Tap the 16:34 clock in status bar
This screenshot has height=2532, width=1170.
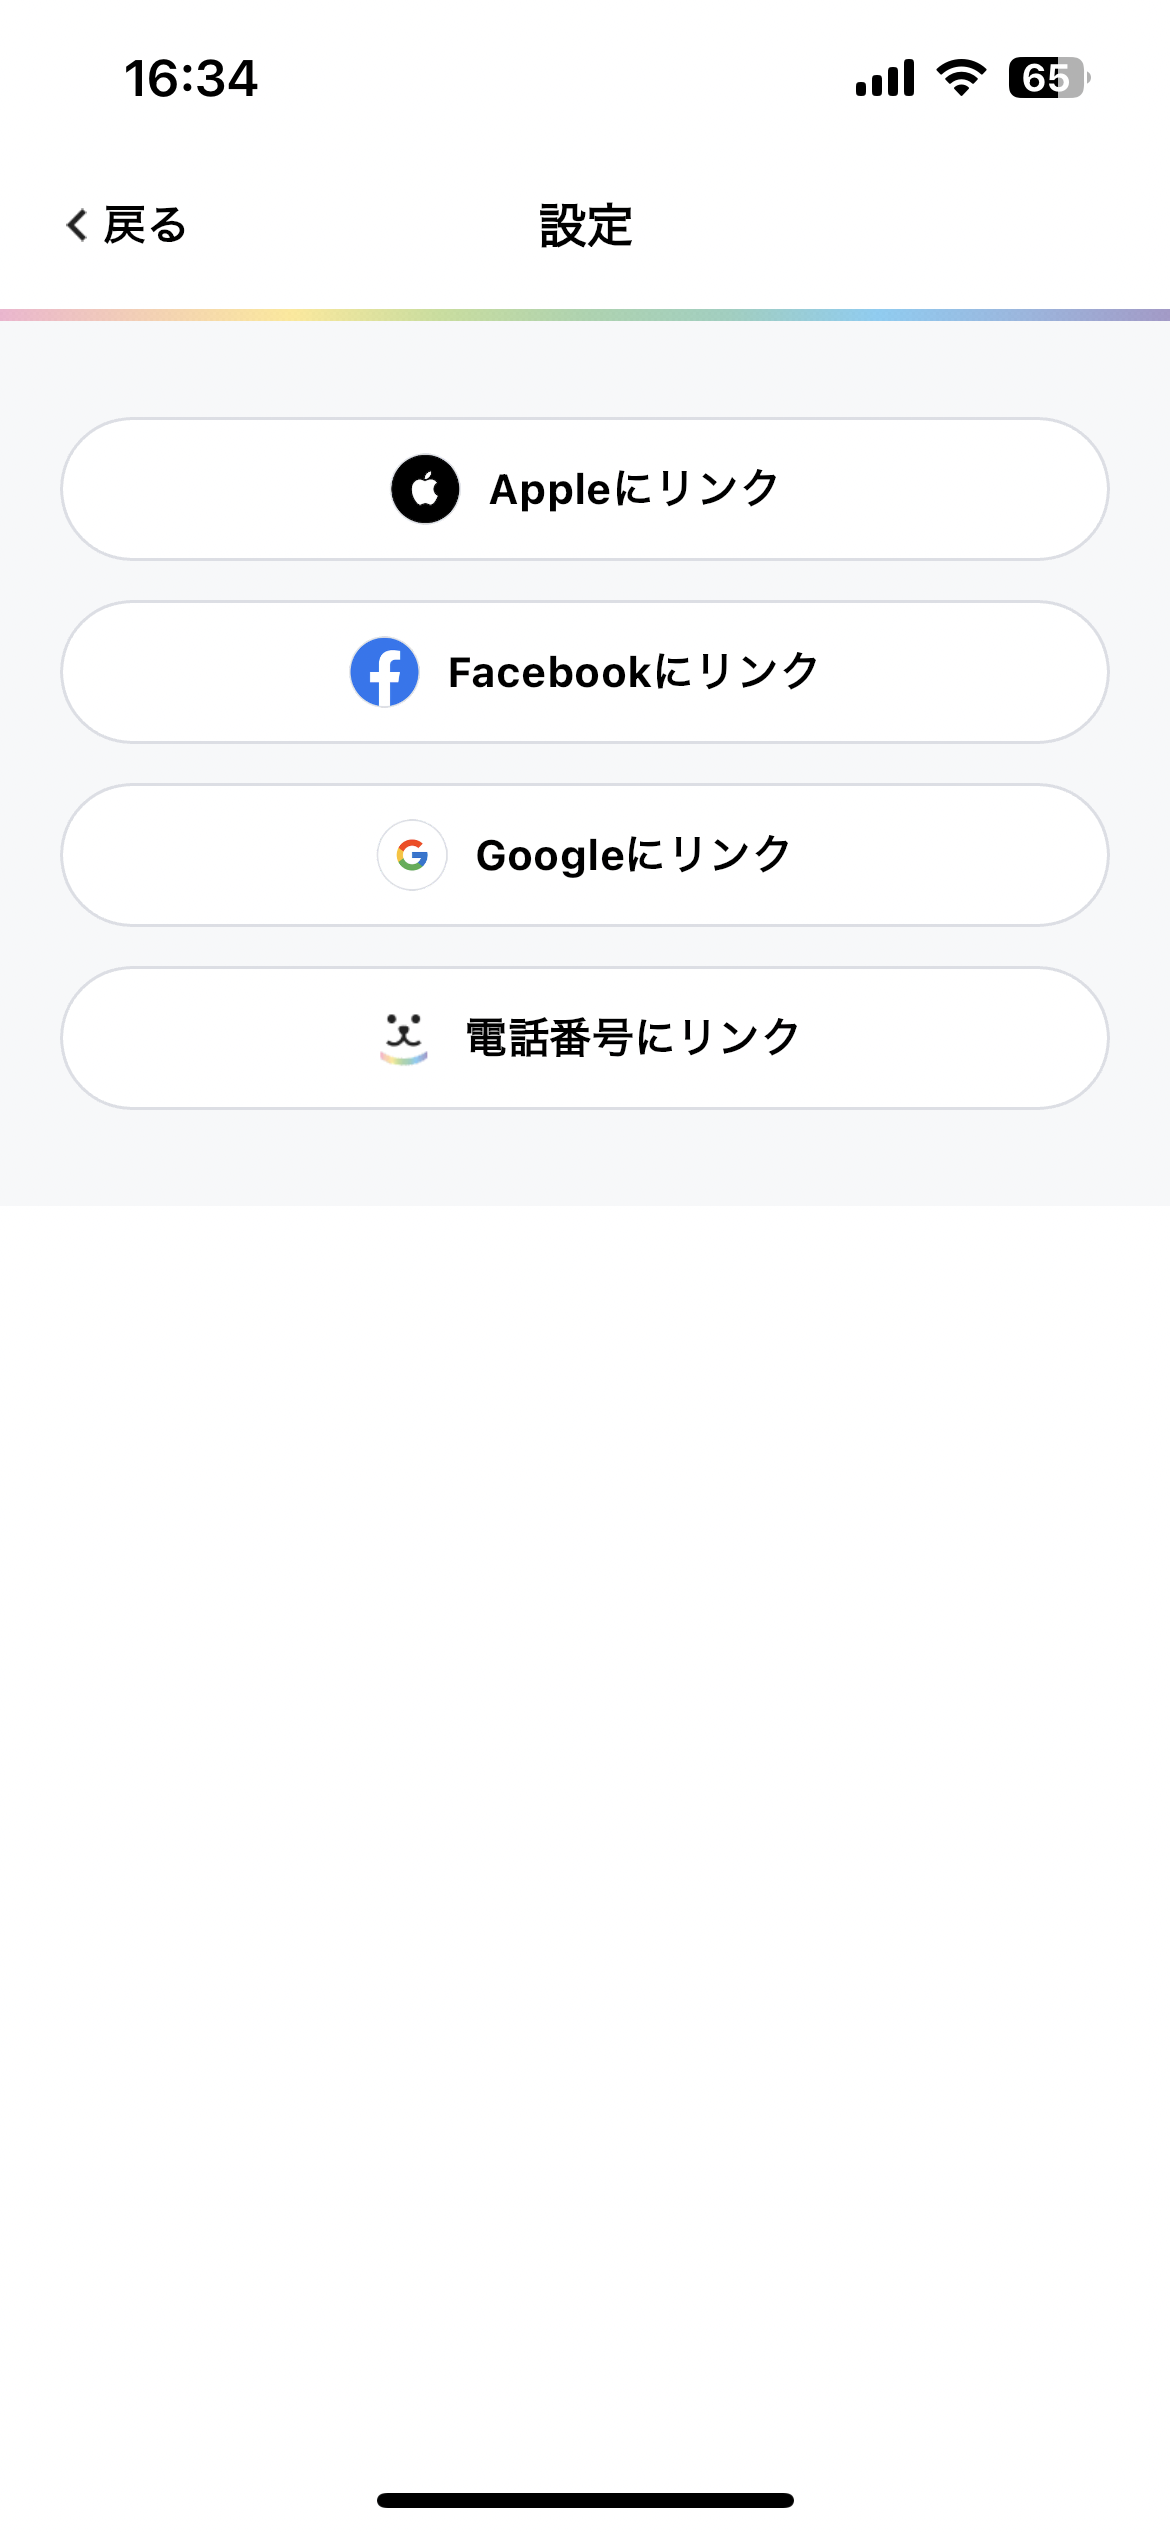[191, 78]
